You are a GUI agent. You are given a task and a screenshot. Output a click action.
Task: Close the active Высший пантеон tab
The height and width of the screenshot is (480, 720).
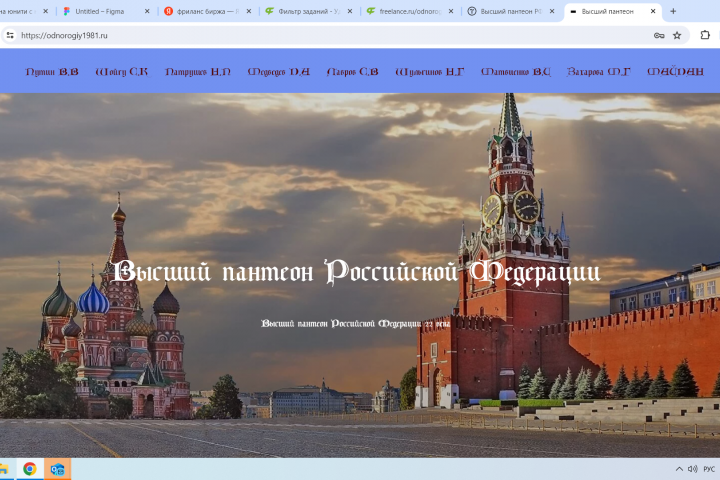coord(653,11)
